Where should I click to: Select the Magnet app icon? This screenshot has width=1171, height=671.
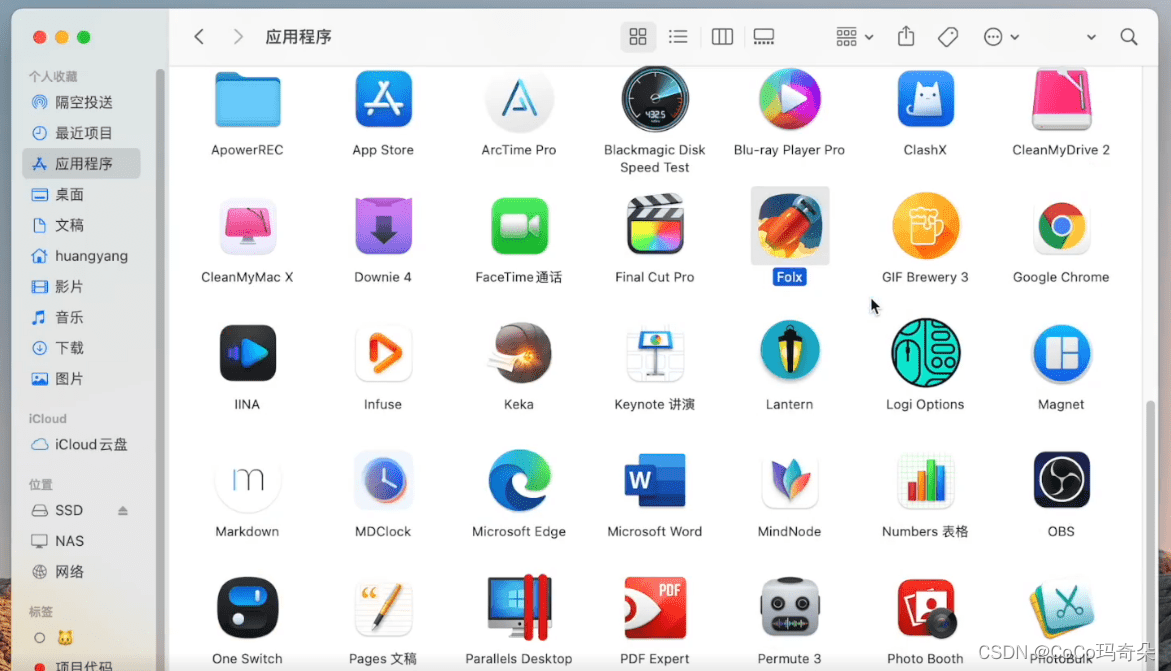tap(1061, 353)
